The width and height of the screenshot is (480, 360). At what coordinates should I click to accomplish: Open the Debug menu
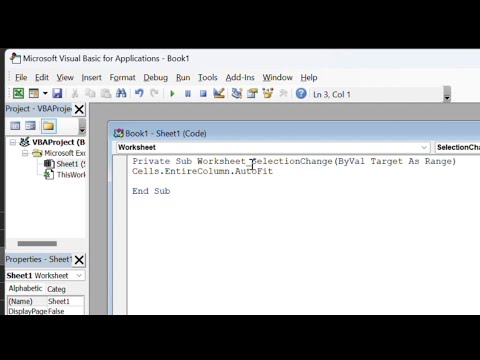(x=156, y=77)
